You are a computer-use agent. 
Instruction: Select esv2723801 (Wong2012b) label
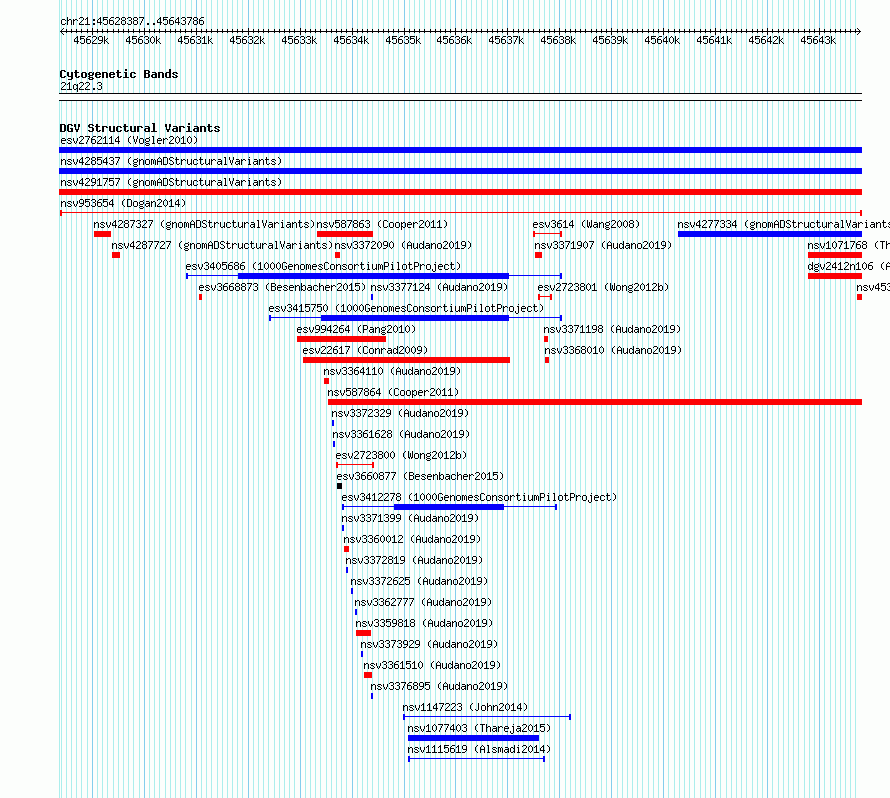pyautogui.click(x=603, y=287)
